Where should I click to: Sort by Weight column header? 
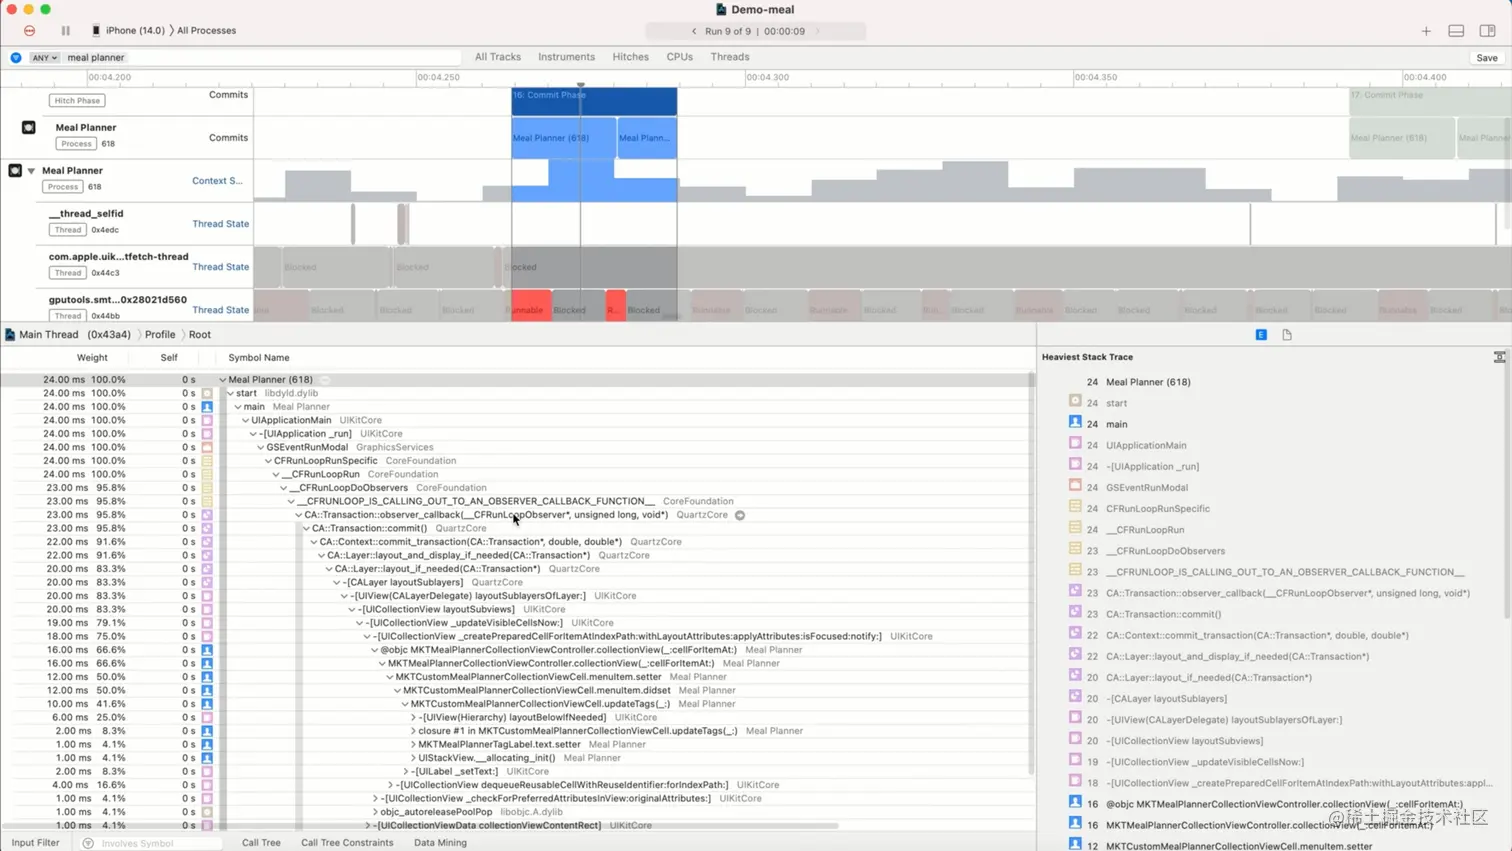coord(92,357)
